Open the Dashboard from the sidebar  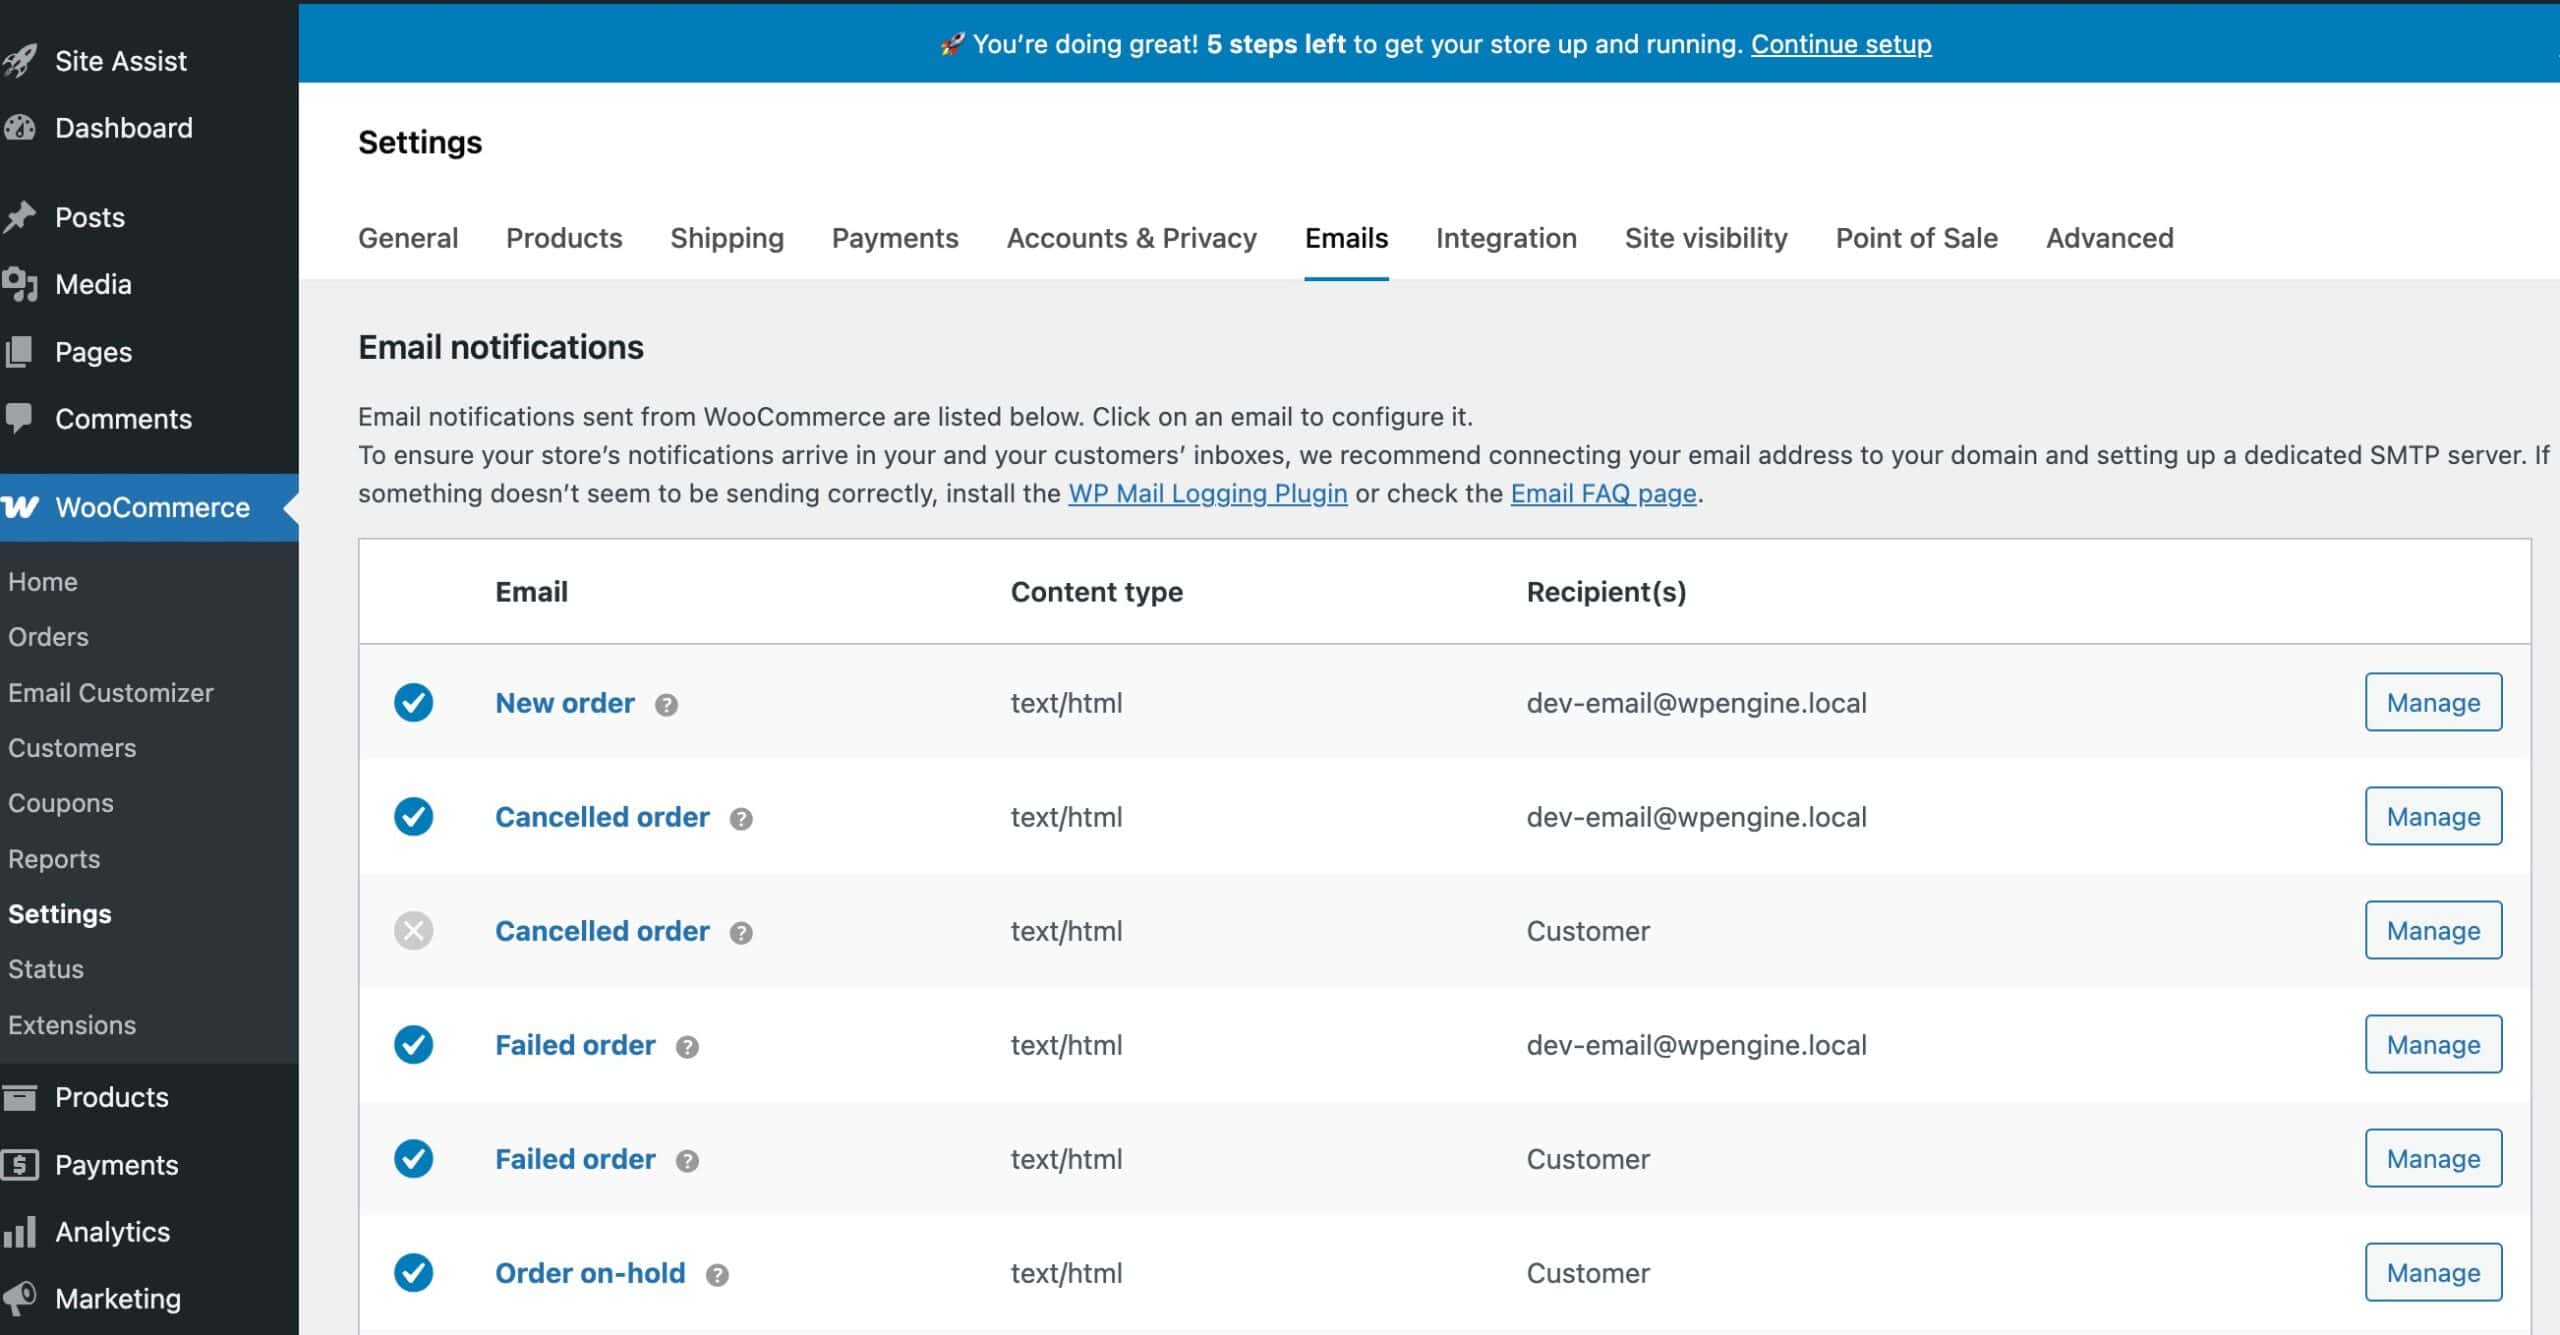[x=22, y=127]
